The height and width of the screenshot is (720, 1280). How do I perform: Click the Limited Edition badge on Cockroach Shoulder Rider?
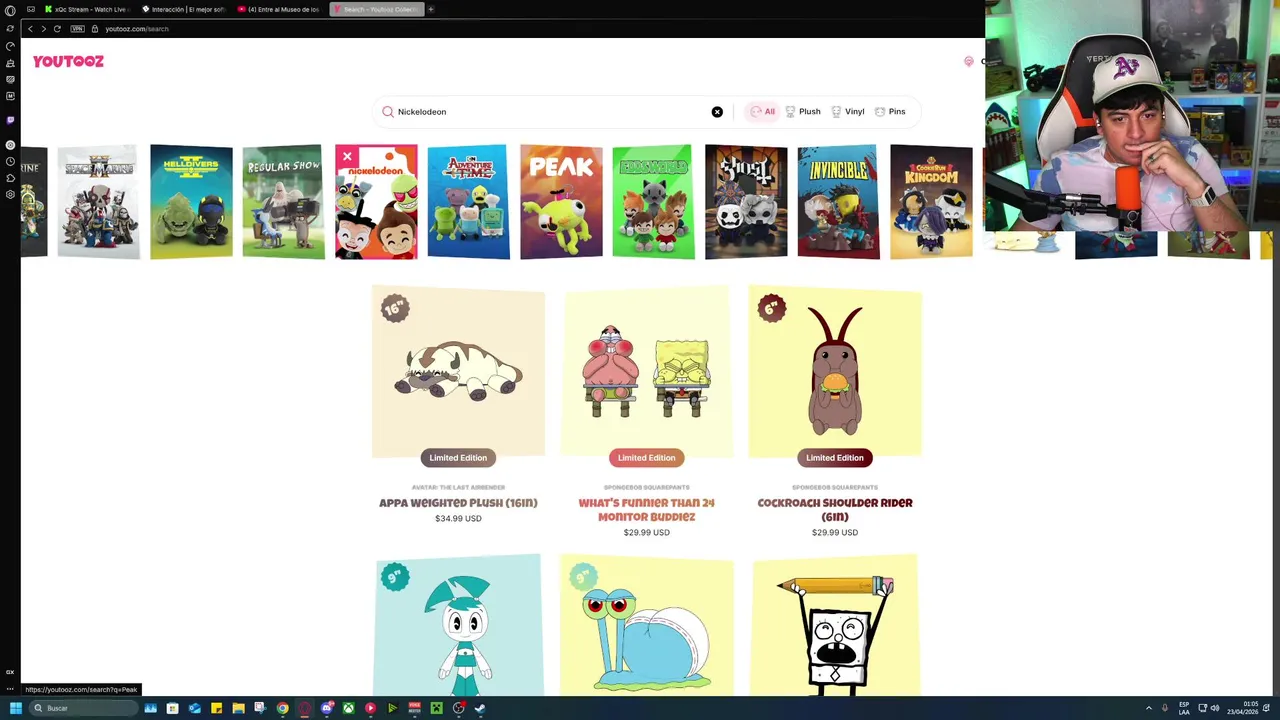coord(835,458)
